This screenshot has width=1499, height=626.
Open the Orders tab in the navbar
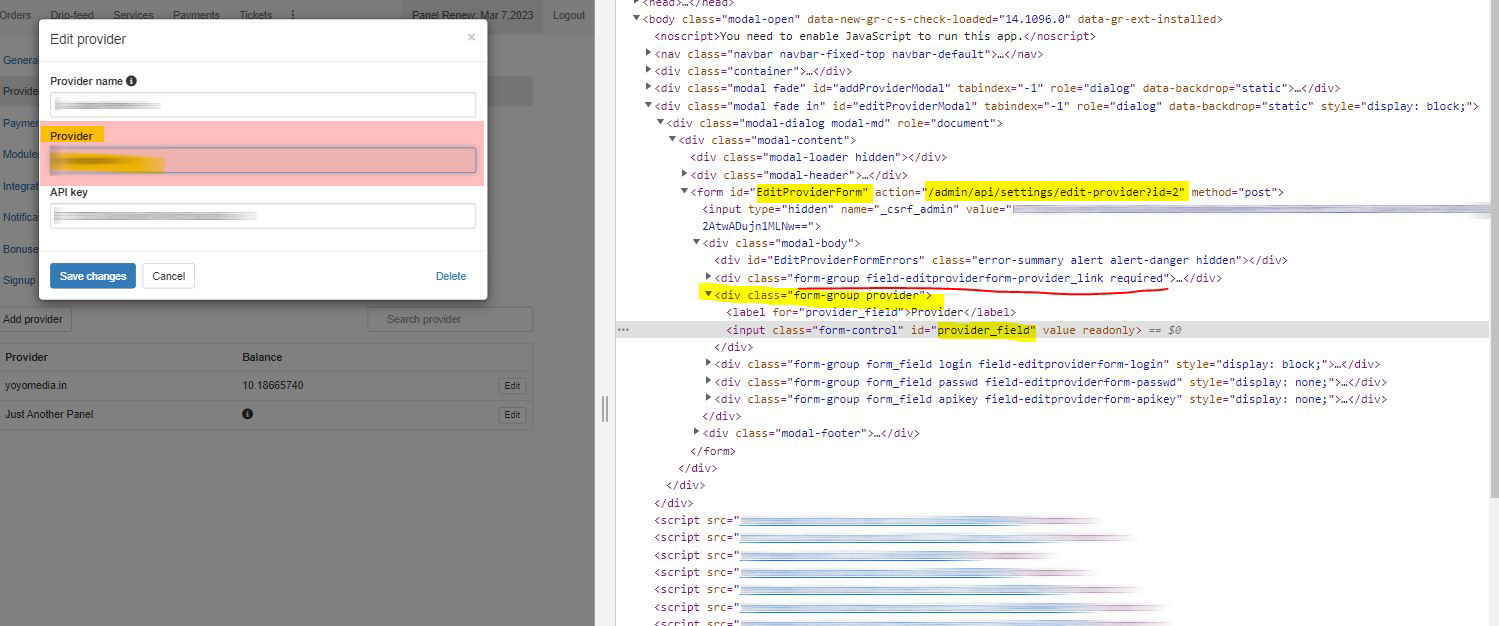pos(15,15)
